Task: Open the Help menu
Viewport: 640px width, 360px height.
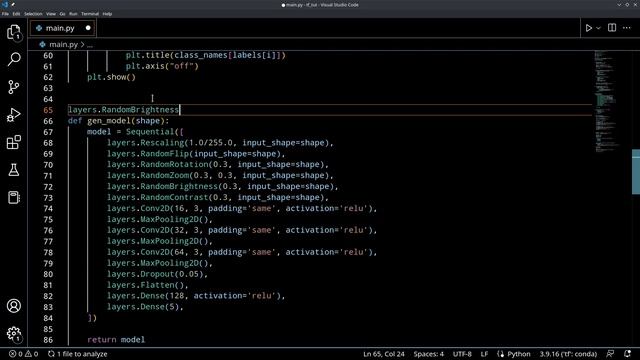Action: [x=107, y=14]
